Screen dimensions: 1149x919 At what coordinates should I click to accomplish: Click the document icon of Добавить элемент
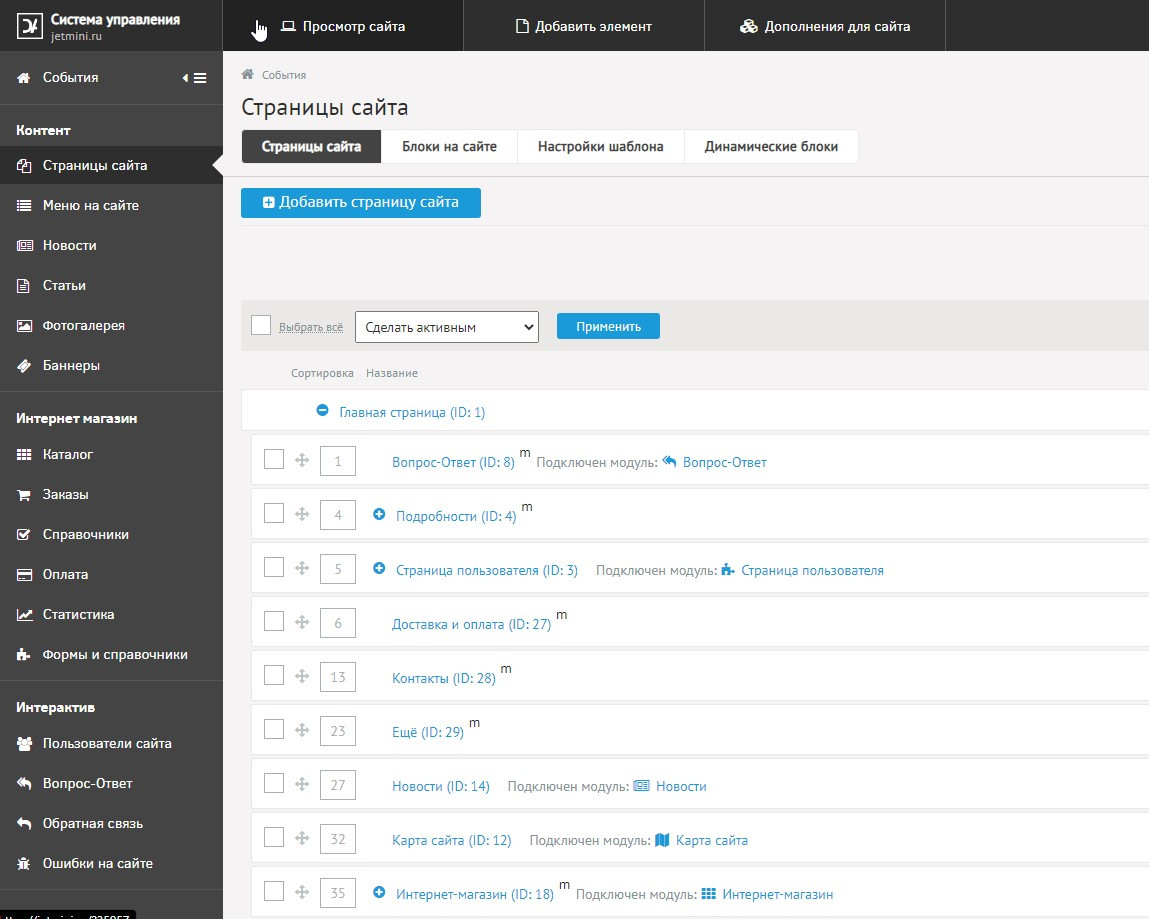coord(522,26)
